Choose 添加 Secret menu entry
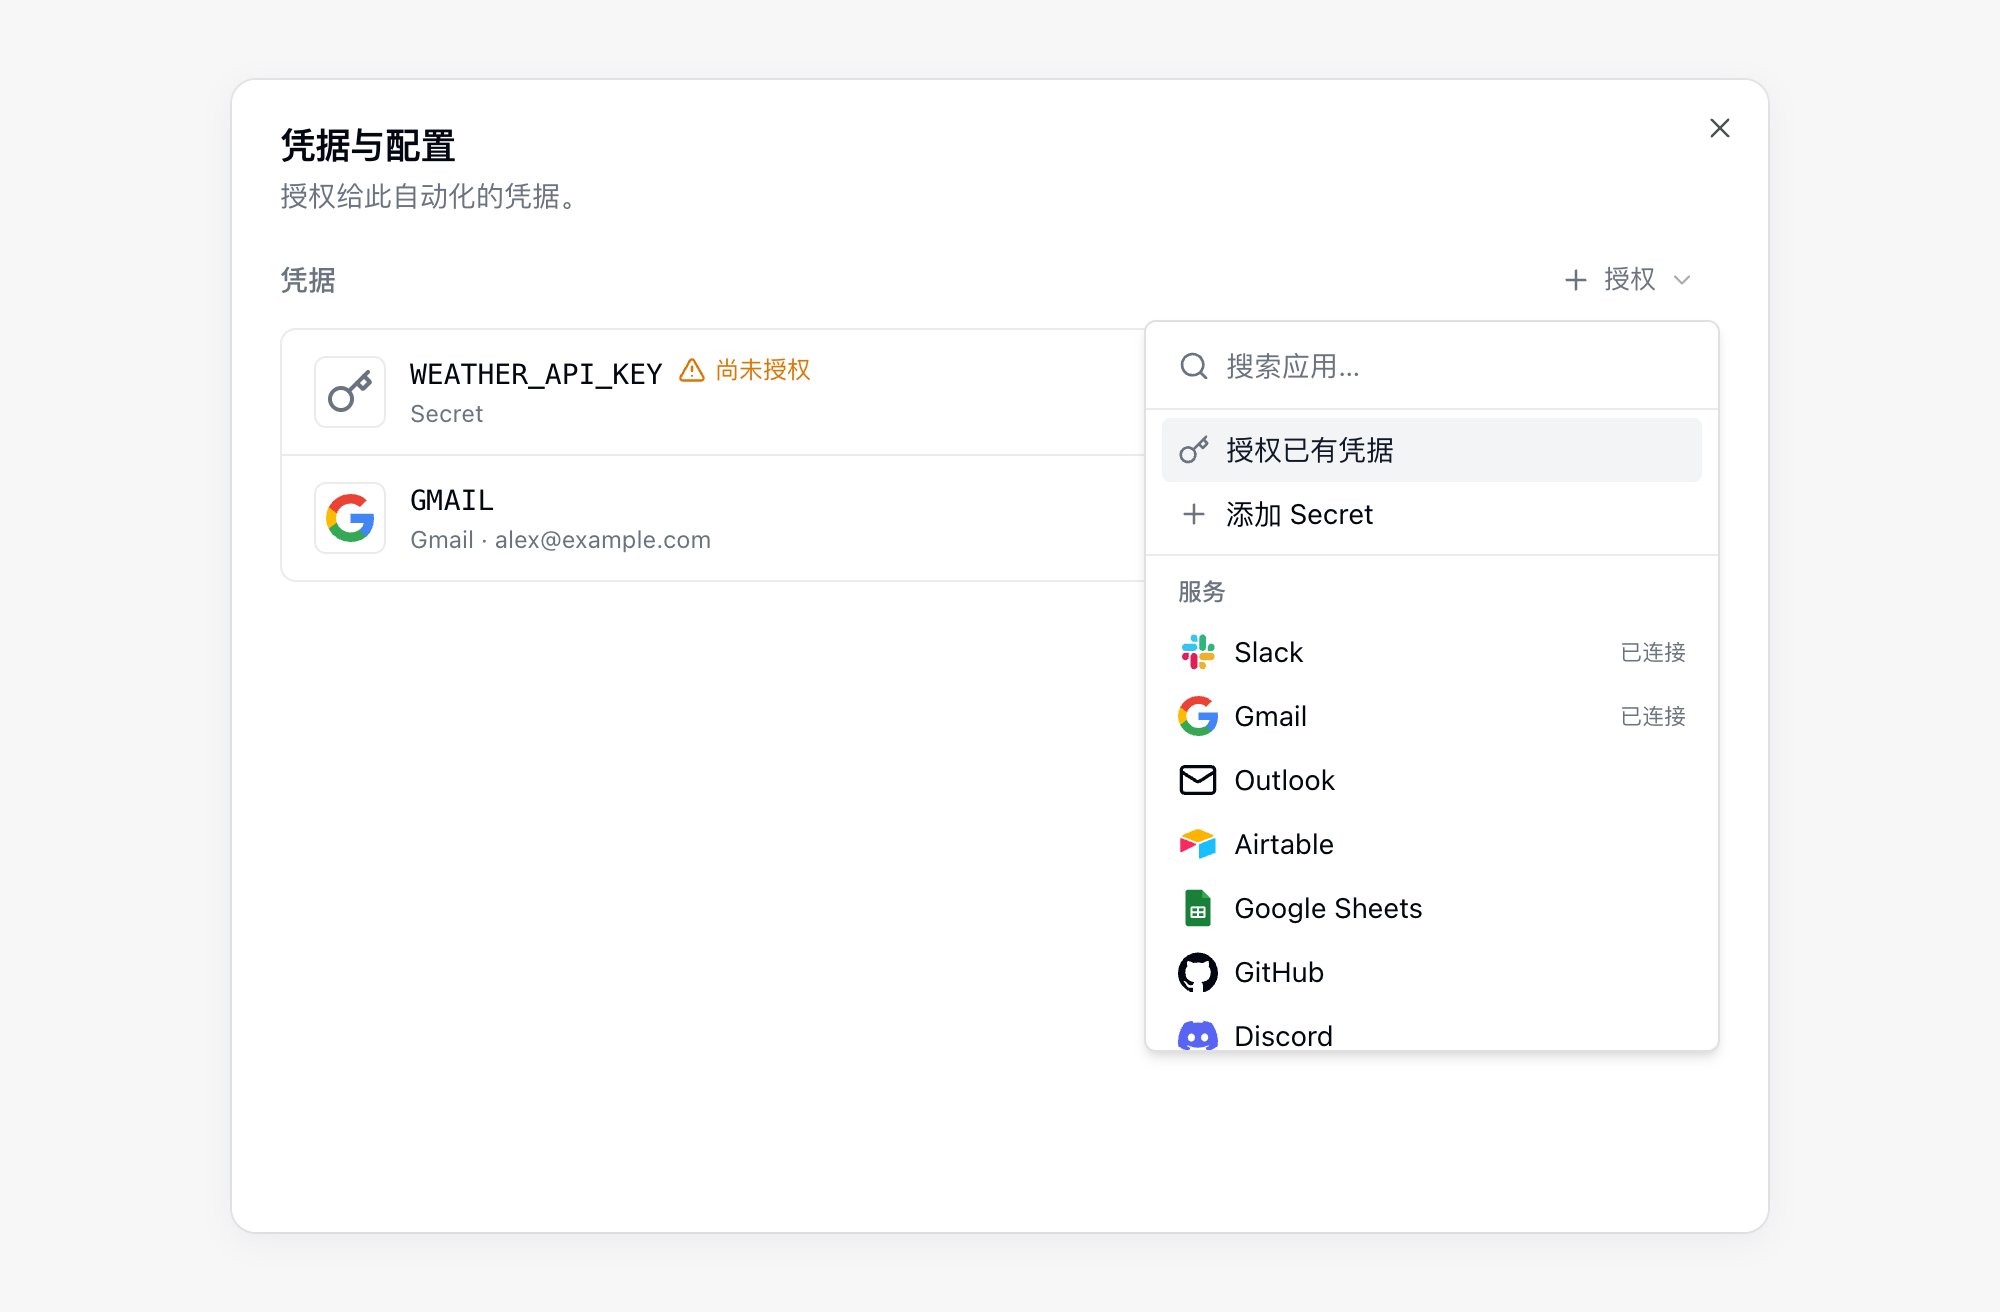Screen dimensions: 2000x1312 (x=1432, y=514)
